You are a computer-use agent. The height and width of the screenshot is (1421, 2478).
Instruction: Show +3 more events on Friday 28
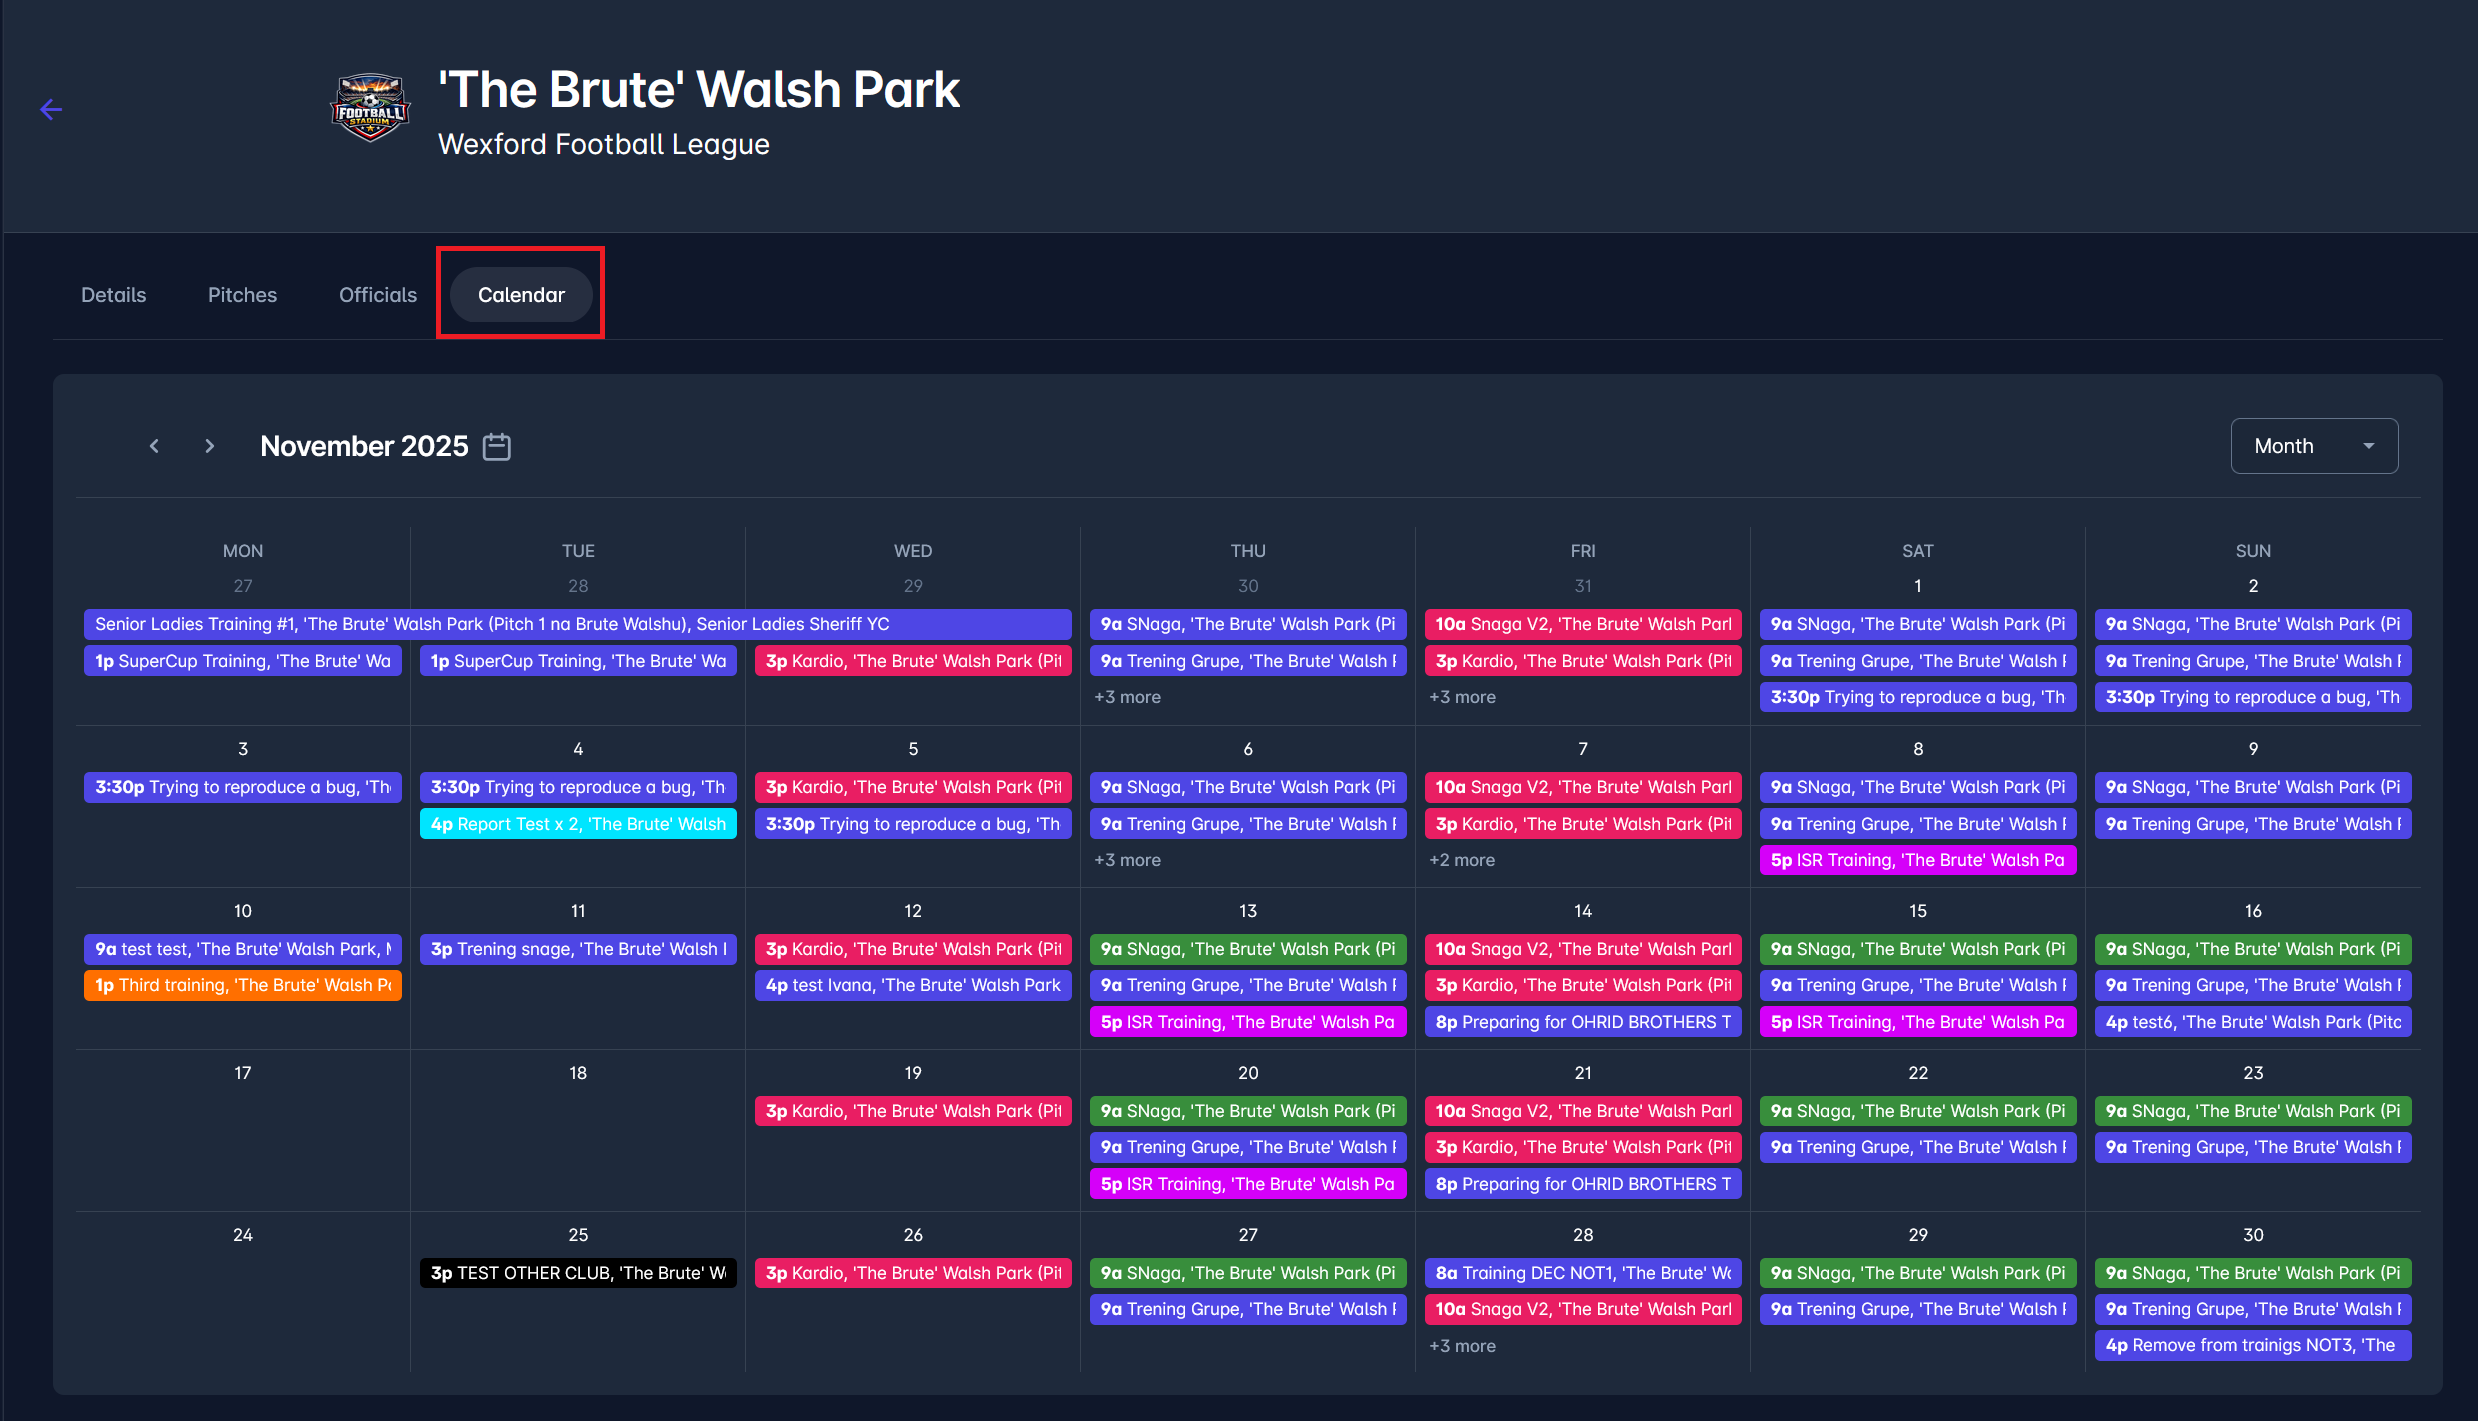pyautogui.click(x=1462, y=1346)
